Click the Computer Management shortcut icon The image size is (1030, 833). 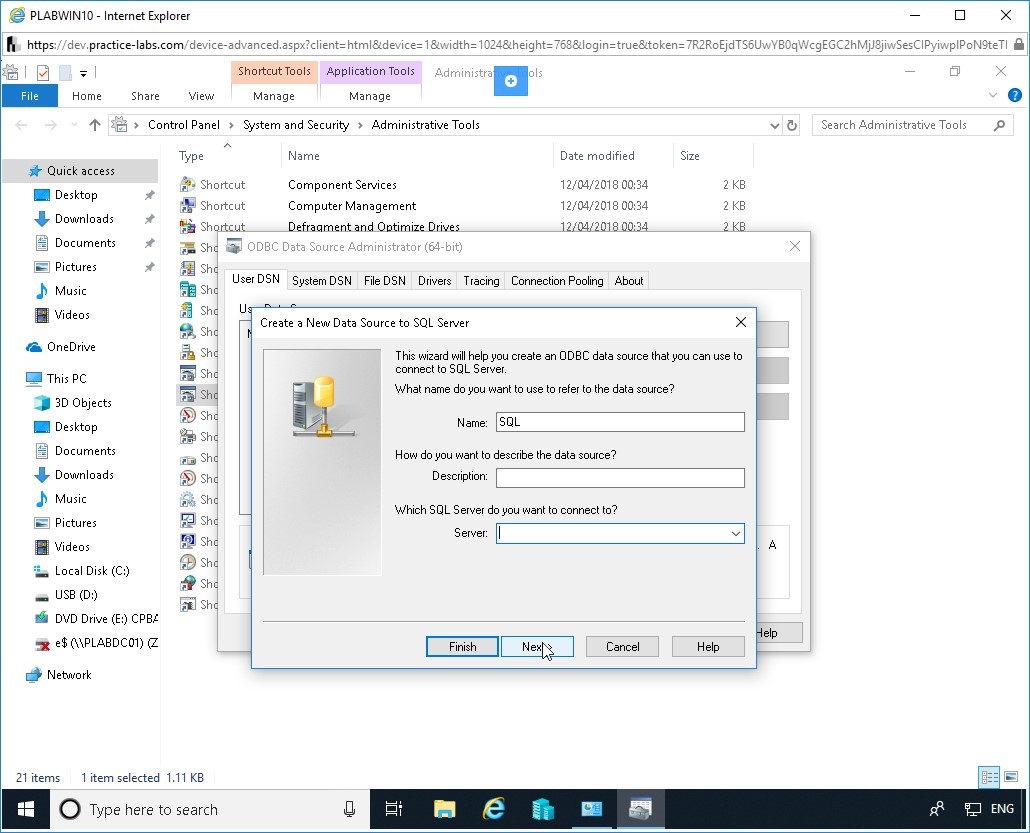pos(188,206)
